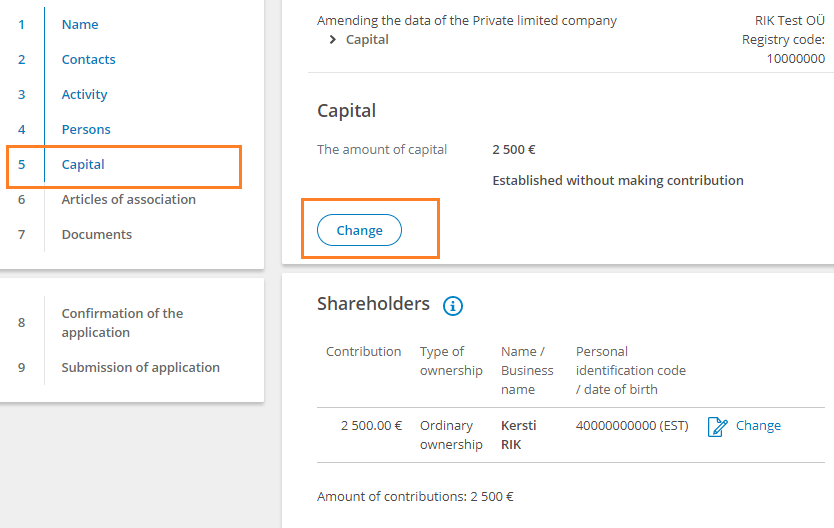Click the Change link for shareholder row

coord(758,425)
